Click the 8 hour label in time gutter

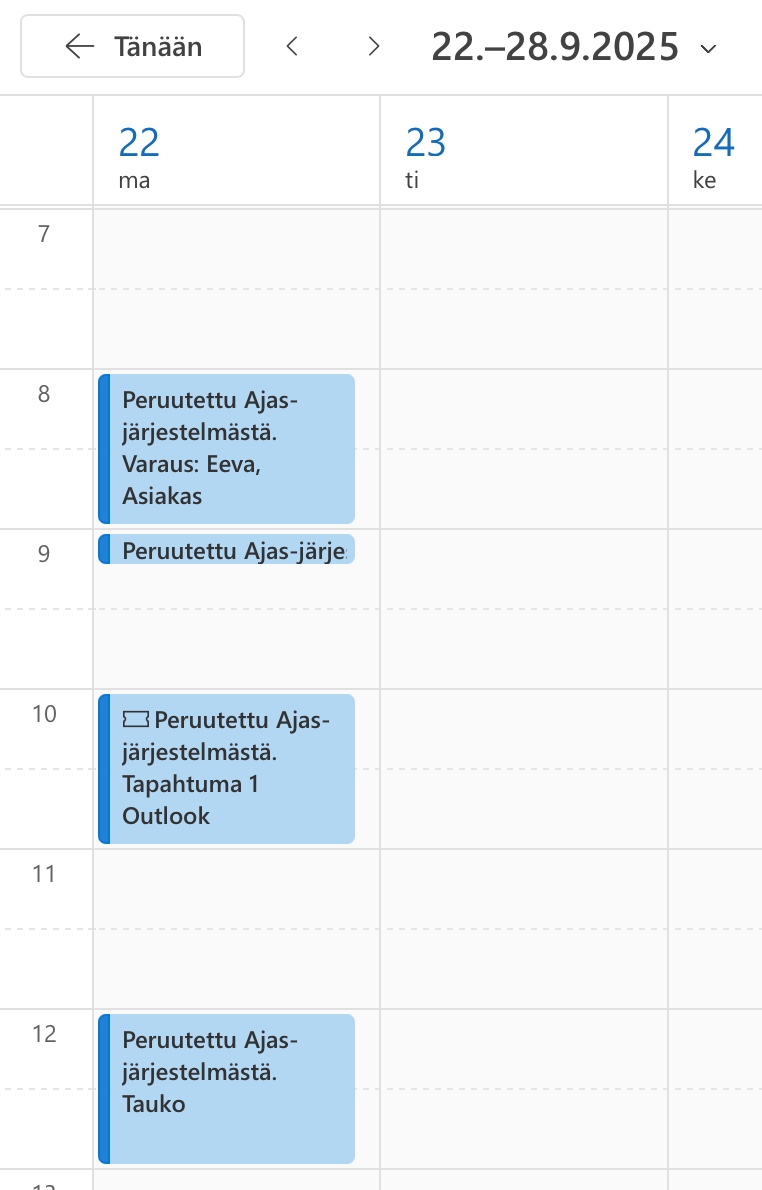(x=44, y=394)
